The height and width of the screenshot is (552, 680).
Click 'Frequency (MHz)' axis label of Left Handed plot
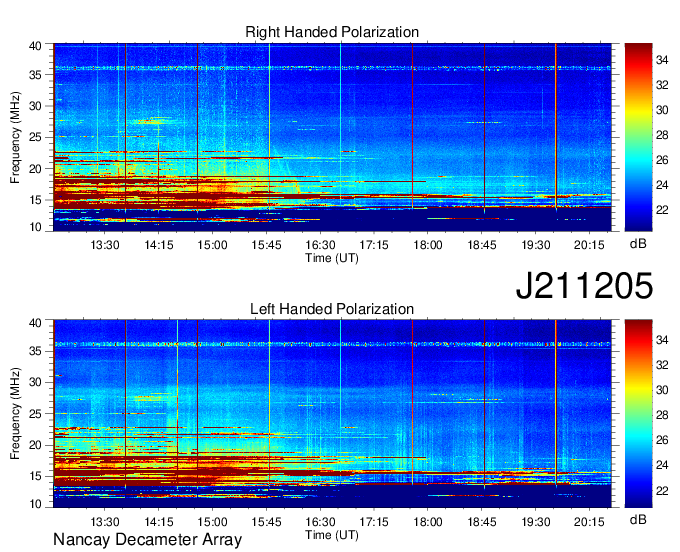[15, 414]
